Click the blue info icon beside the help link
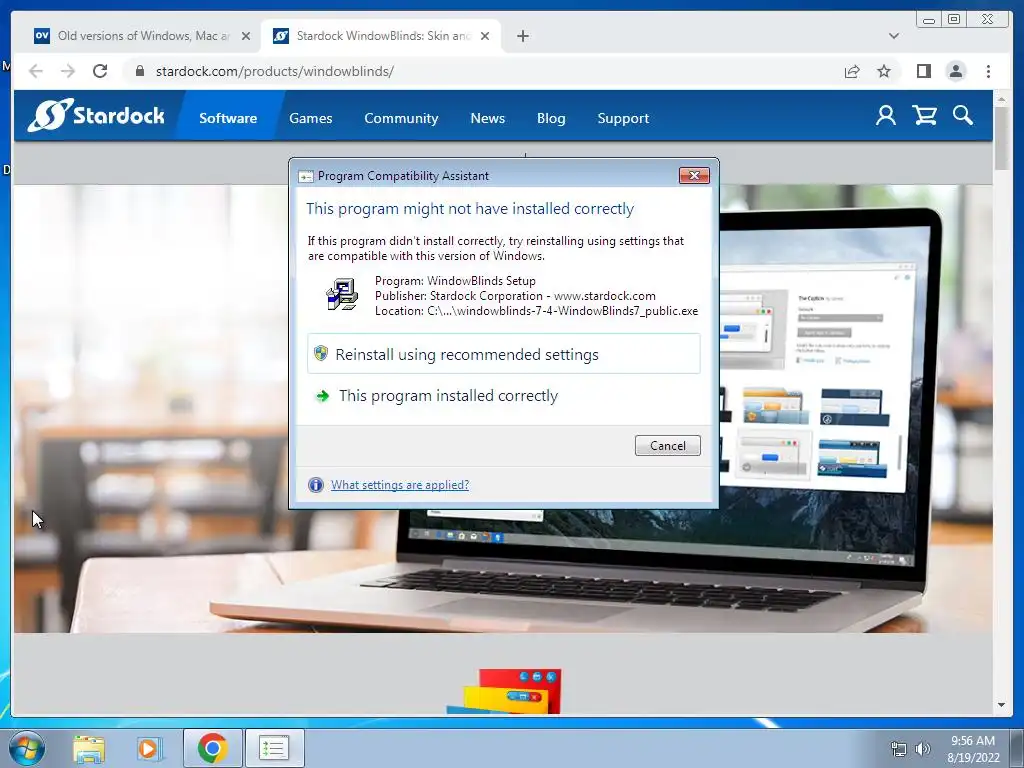1024x768 pixels. (x=316, y=485)
